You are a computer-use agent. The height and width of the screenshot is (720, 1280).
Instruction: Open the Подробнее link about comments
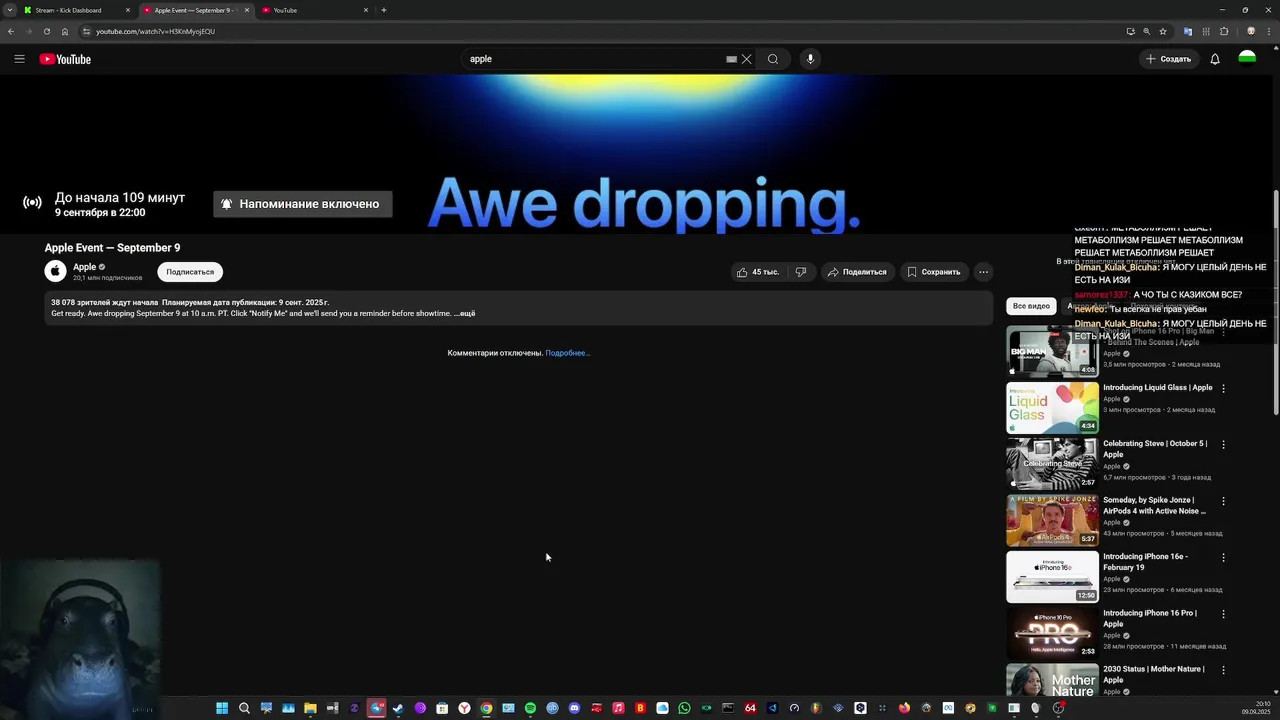pos(567,353)
